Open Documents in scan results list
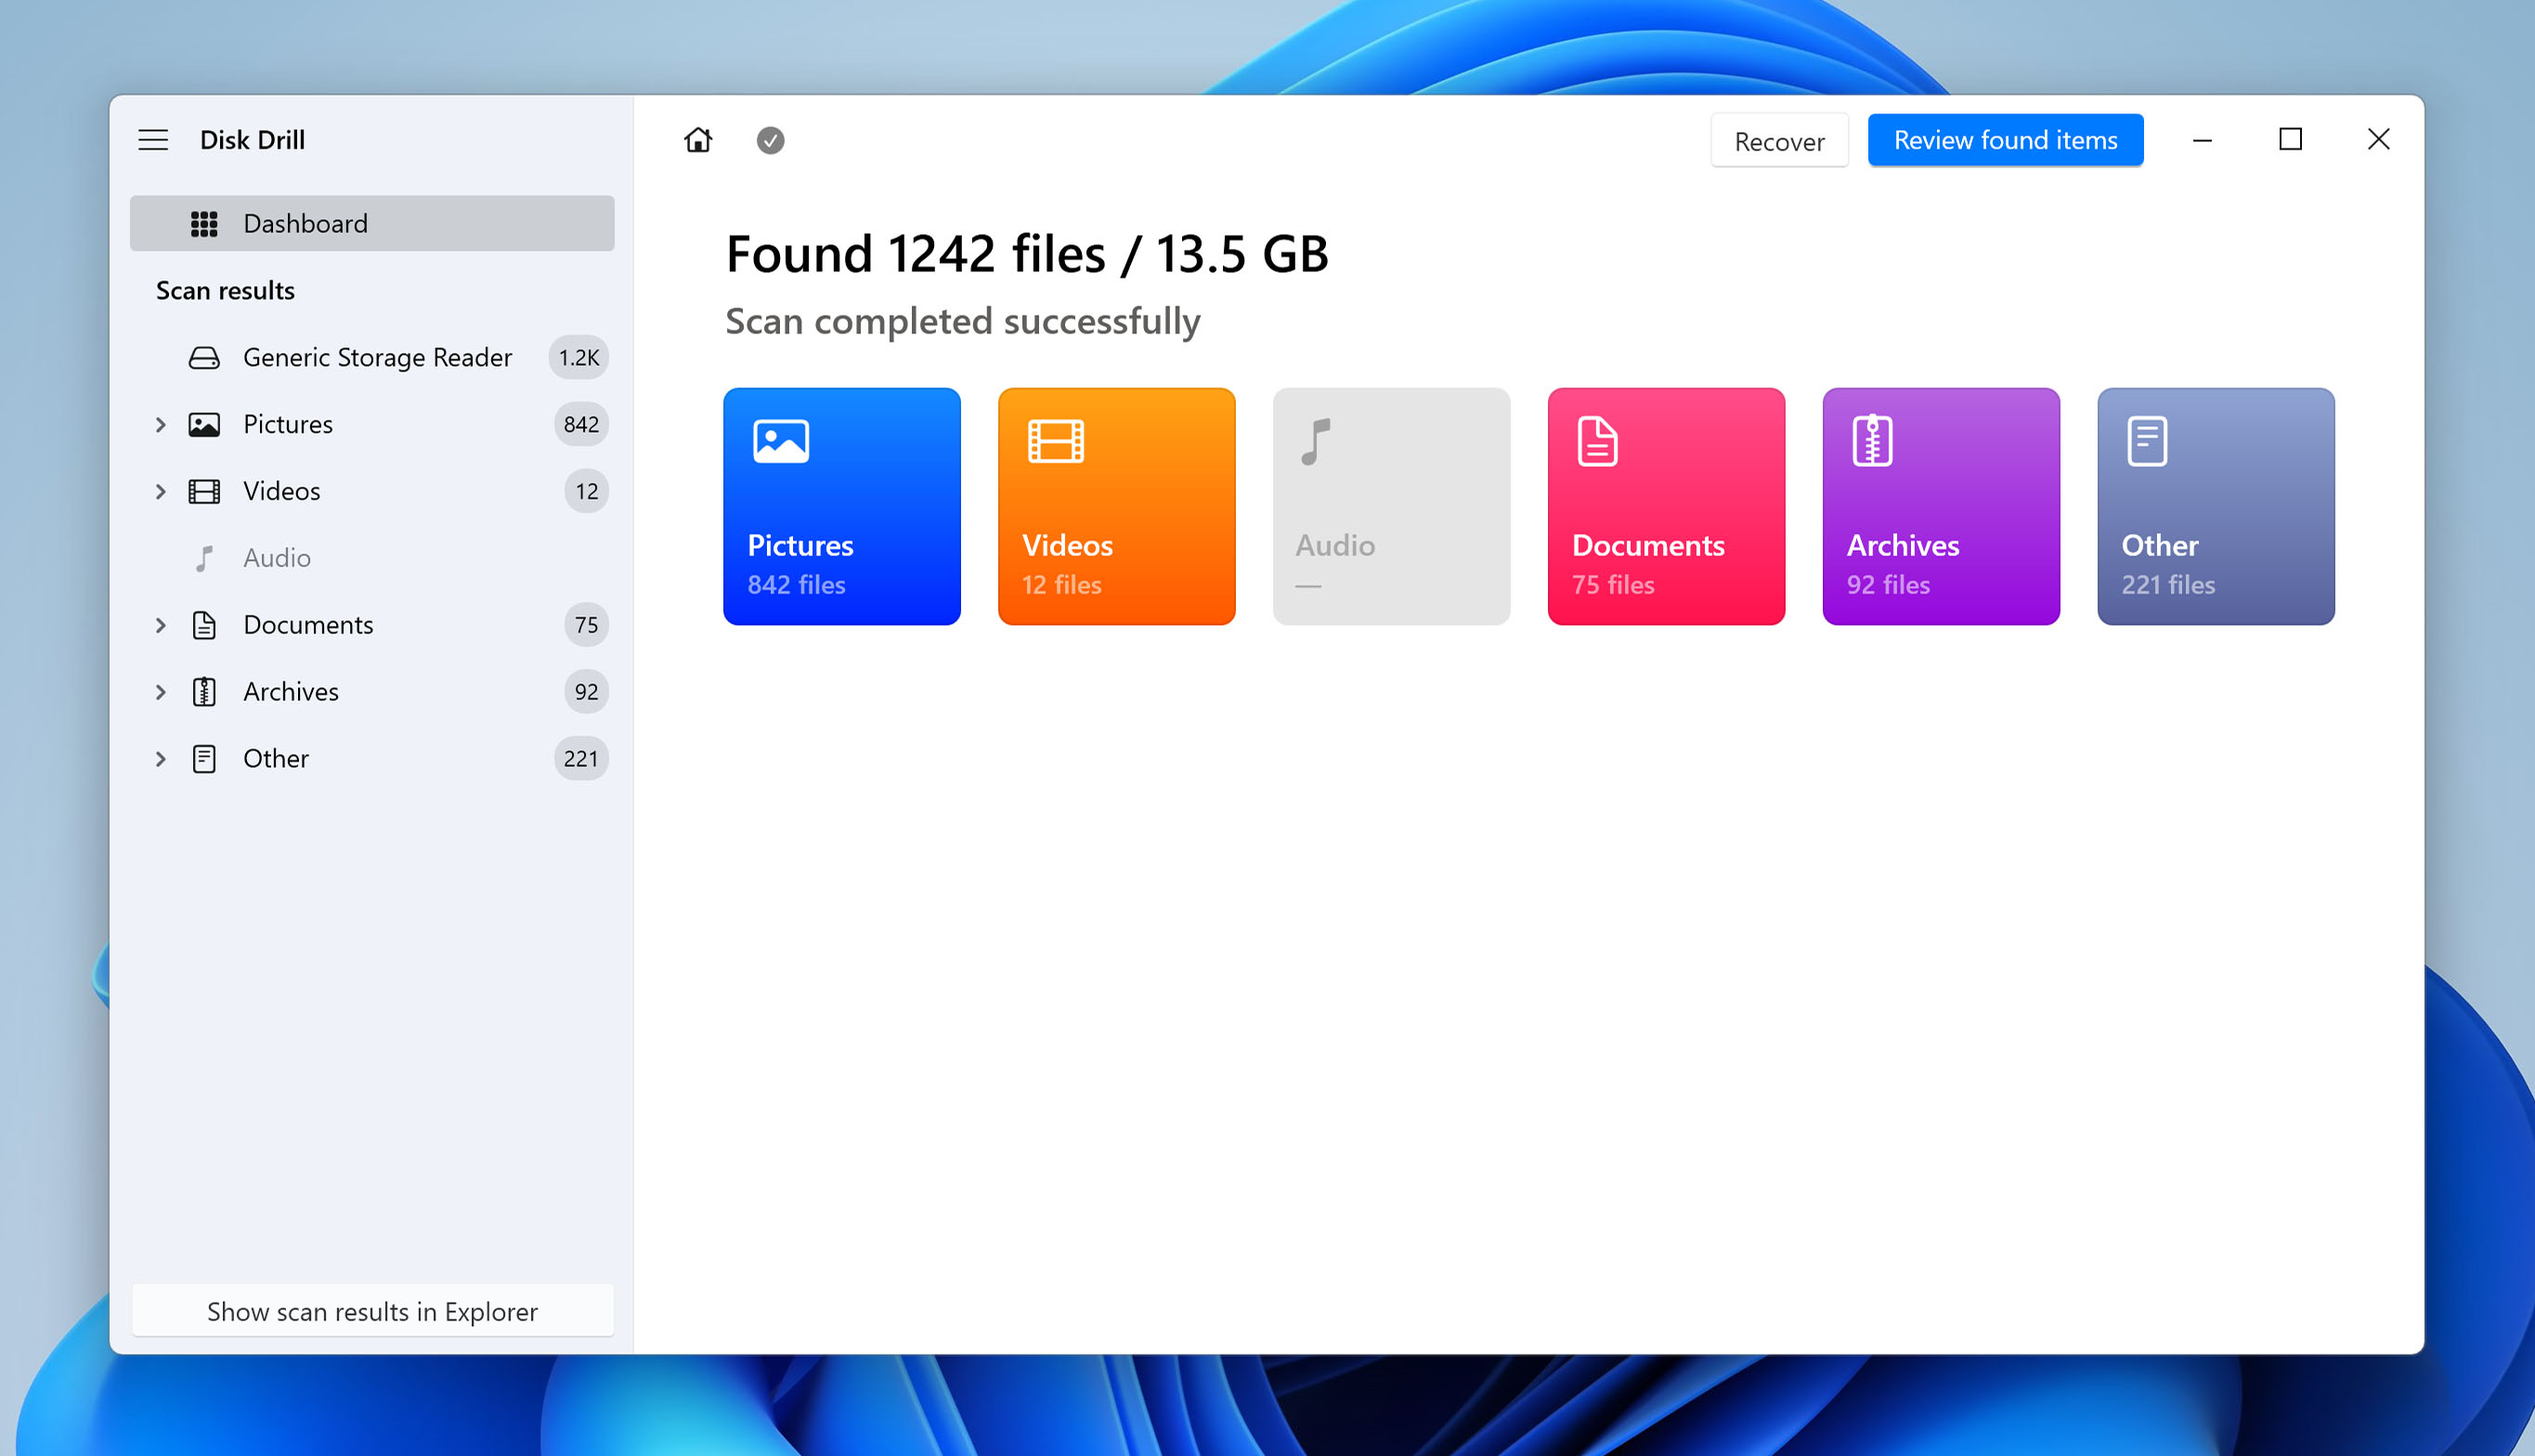Image resolution: width=2535 pixels, height=1456 pixels. pyautogui.click(x=372, y=625)
